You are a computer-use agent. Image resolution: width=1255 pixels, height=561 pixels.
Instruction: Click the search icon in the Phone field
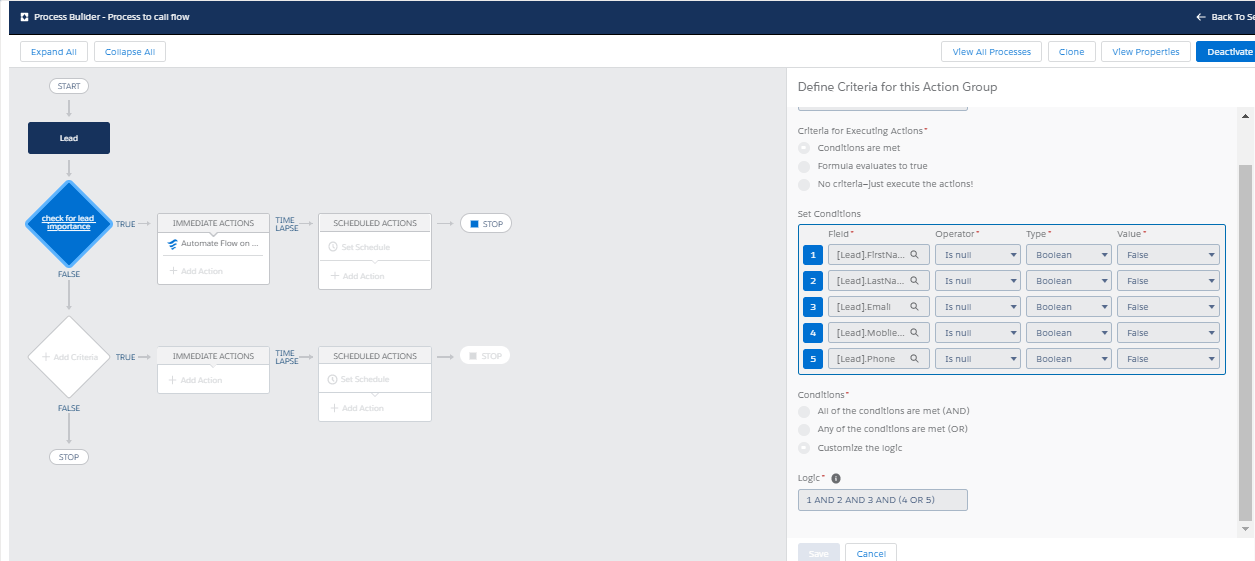(914, 359)
